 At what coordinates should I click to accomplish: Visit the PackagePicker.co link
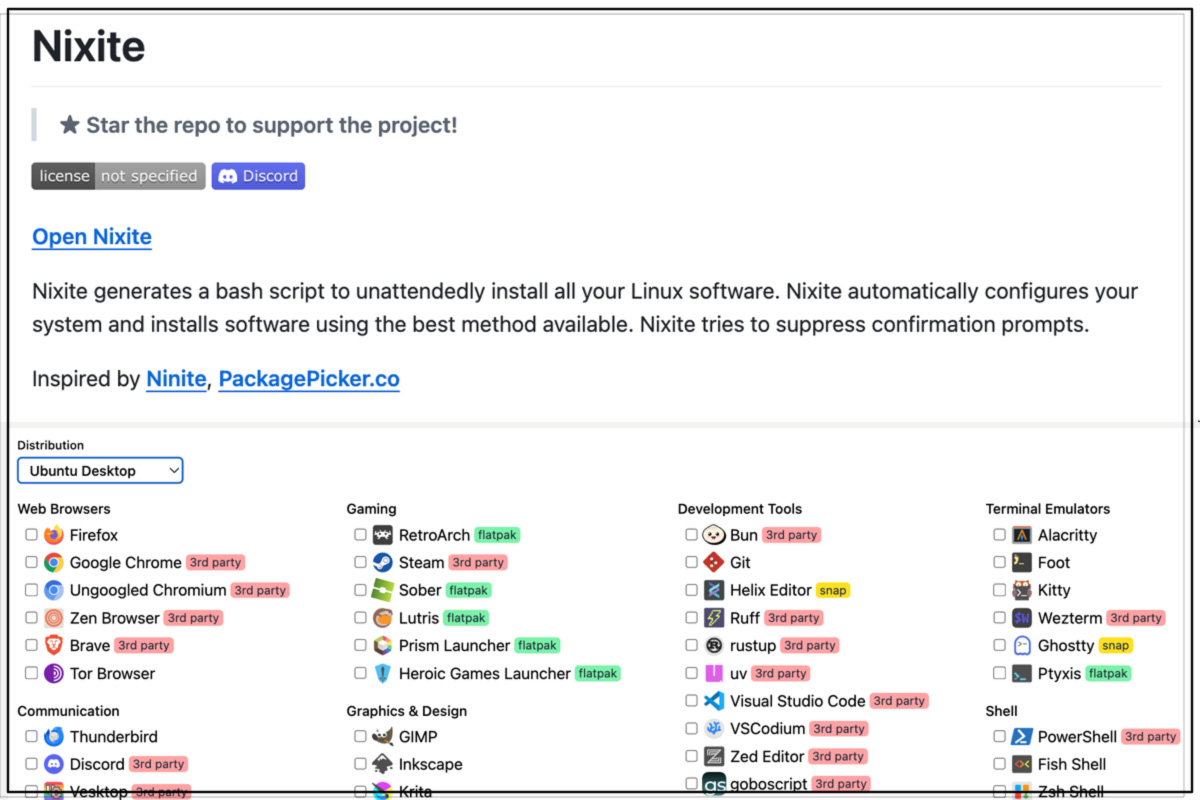click(309, 380)
